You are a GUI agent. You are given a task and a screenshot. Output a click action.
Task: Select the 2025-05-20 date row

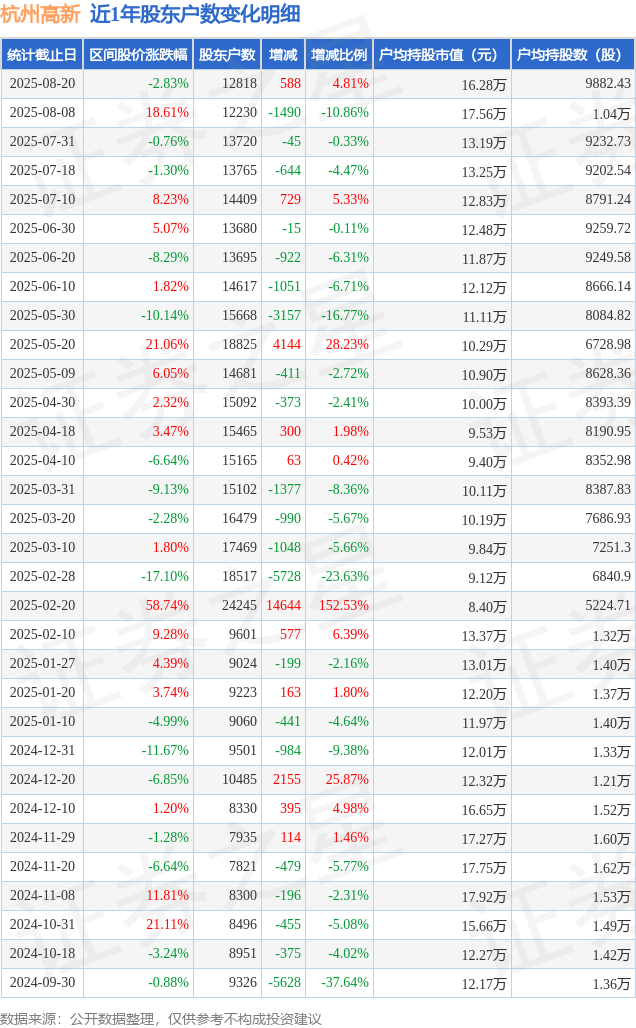(42, 345)
